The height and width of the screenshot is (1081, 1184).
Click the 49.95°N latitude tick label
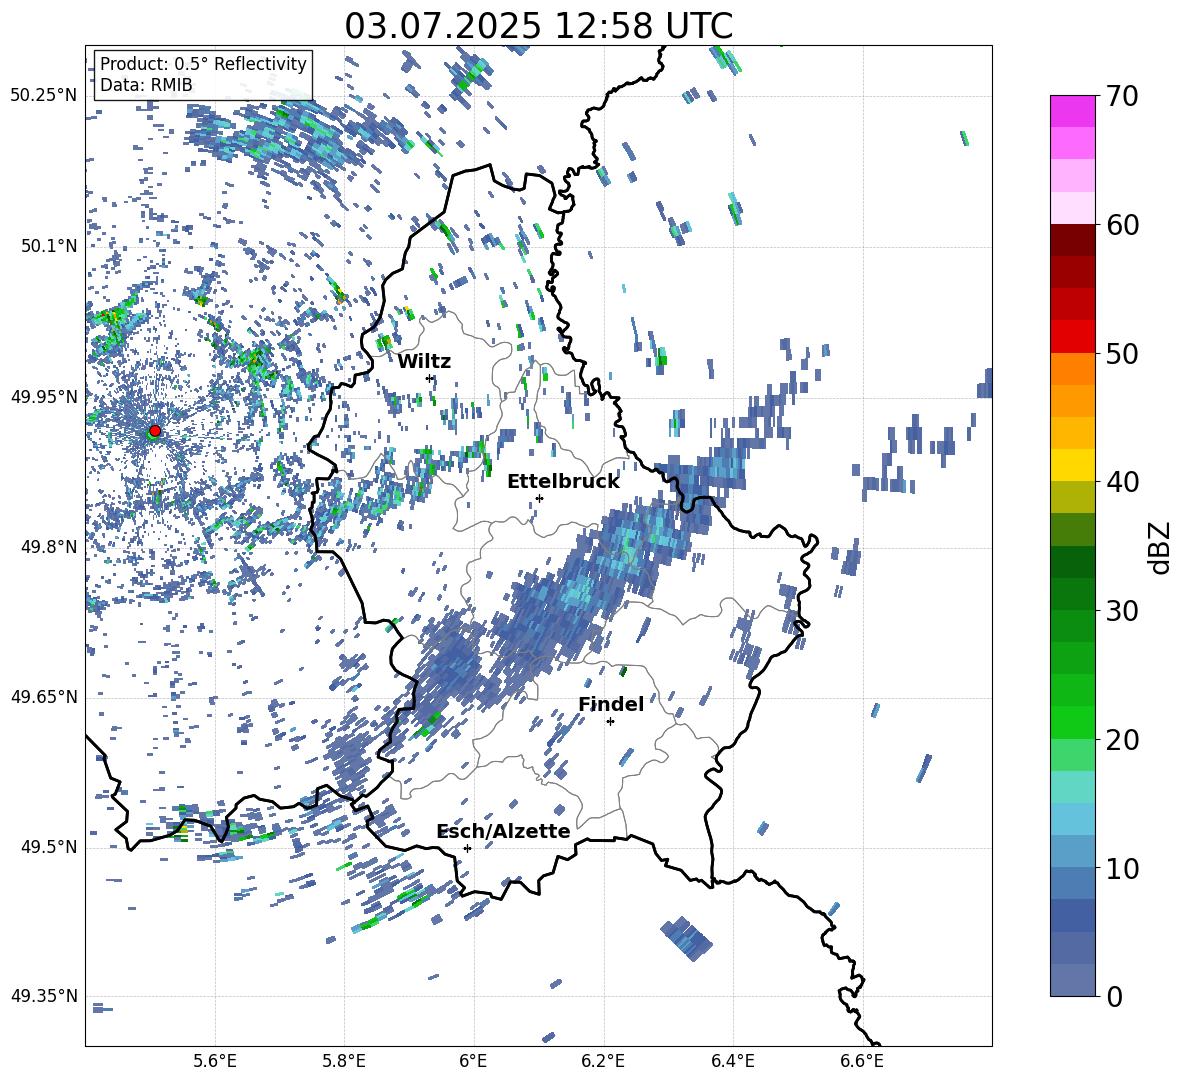tap(44, 397)
